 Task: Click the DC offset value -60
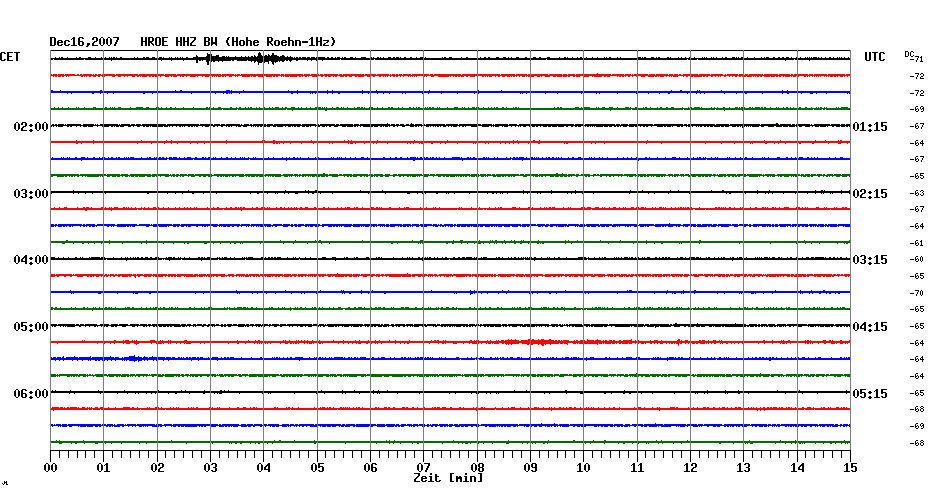point(917,260)
